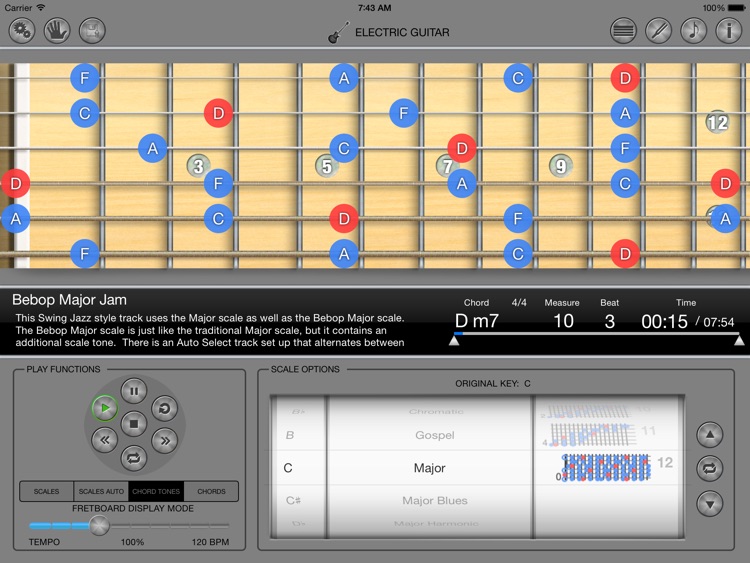The image size is (750, 563).
Task: Tap the open A string blue note
Action: [15, 219]
